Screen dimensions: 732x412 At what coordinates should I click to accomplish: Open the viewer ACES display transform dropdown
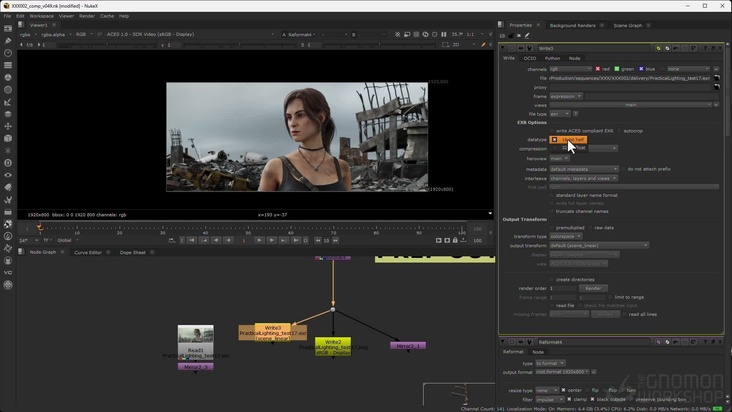190,35
